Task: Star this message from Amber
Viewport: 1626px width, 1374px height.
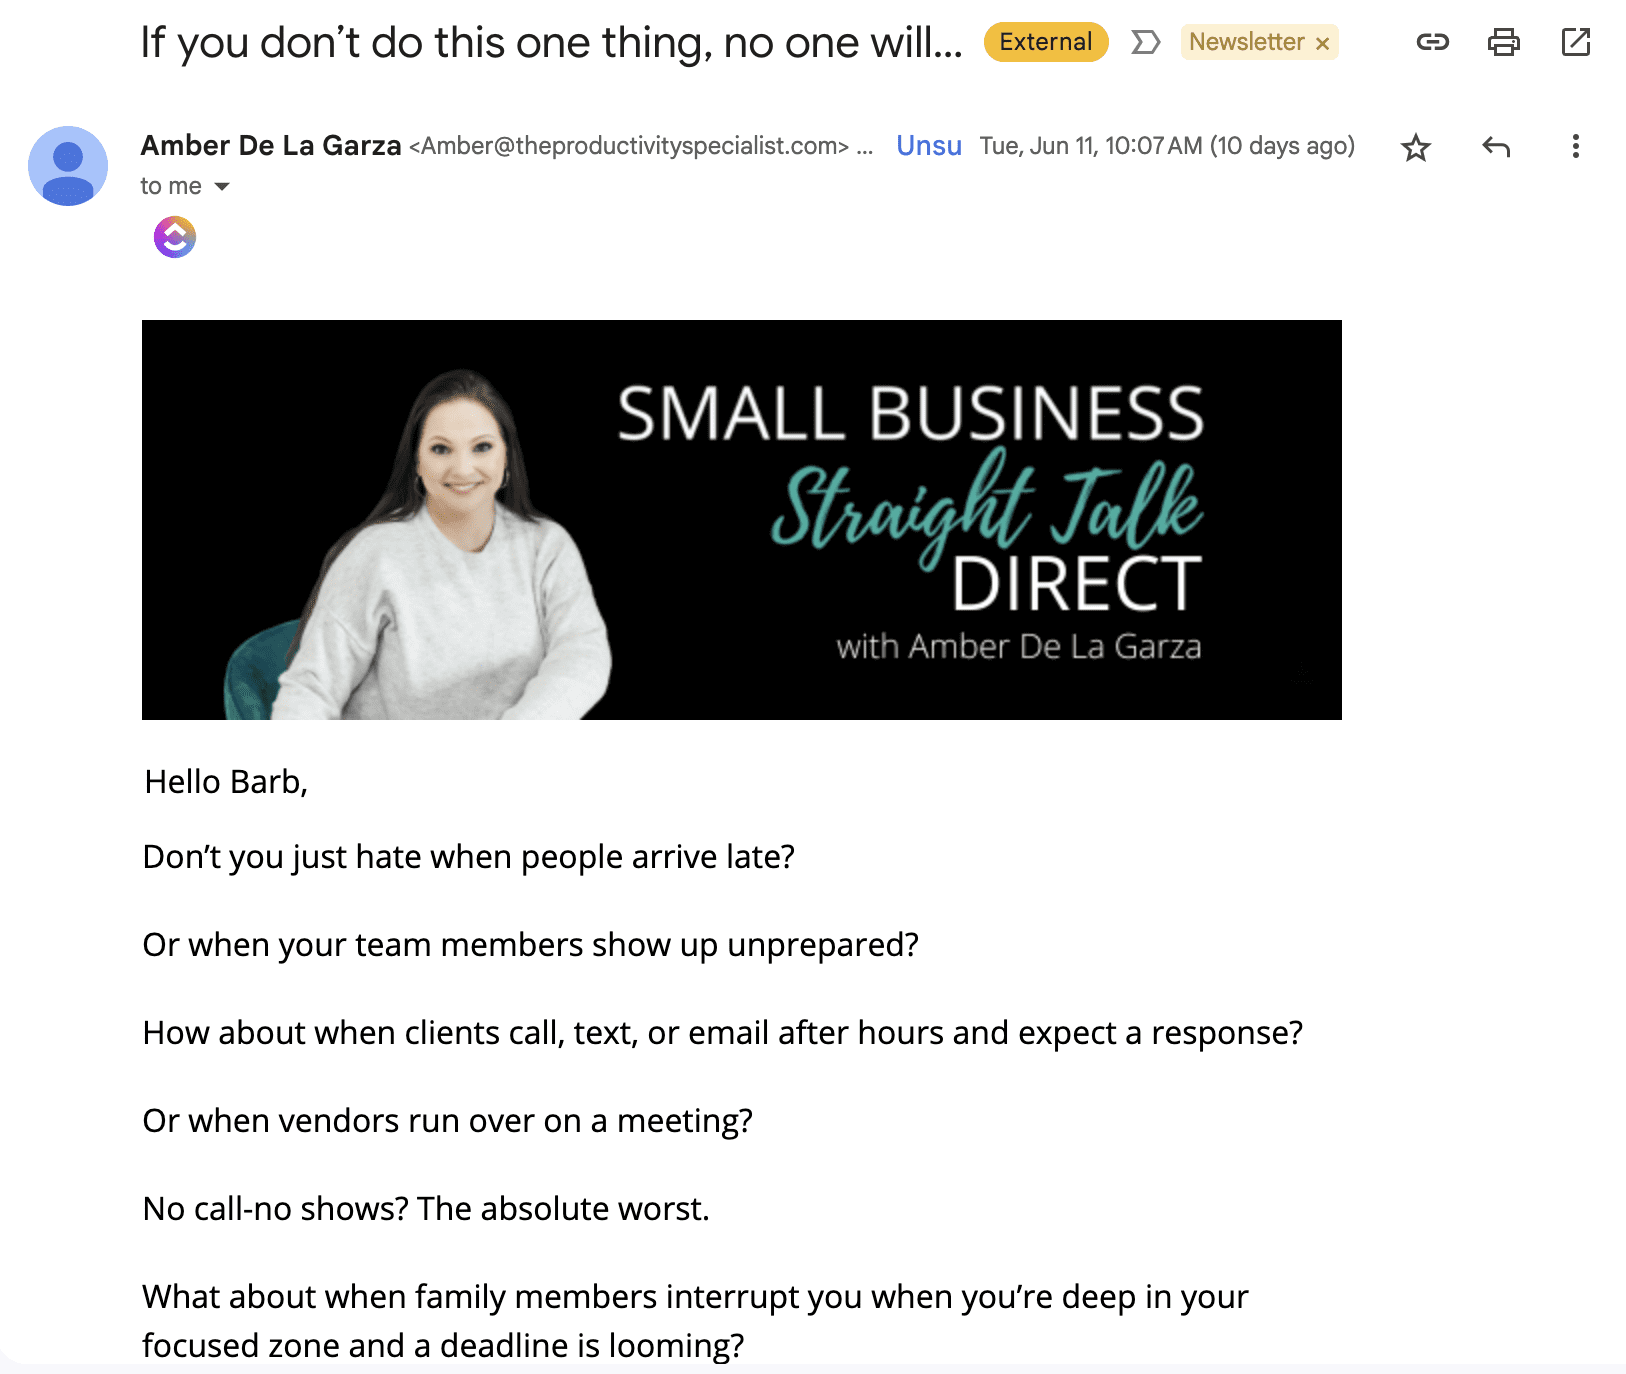Action: 1415,148
